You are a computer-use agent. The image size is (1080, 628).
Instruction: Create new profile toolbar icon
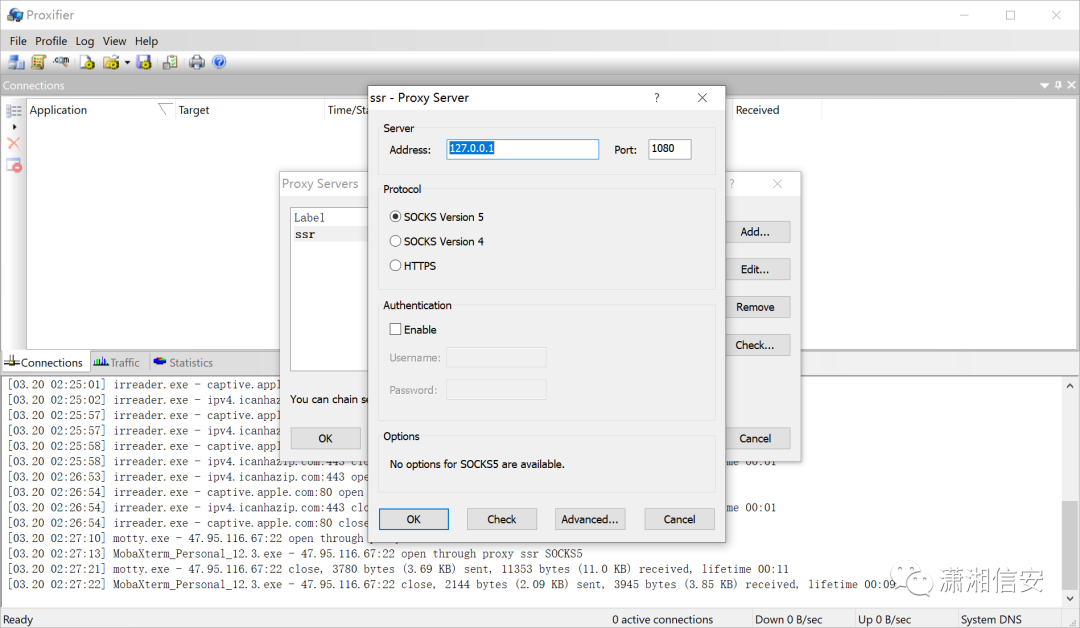point(87,63)
